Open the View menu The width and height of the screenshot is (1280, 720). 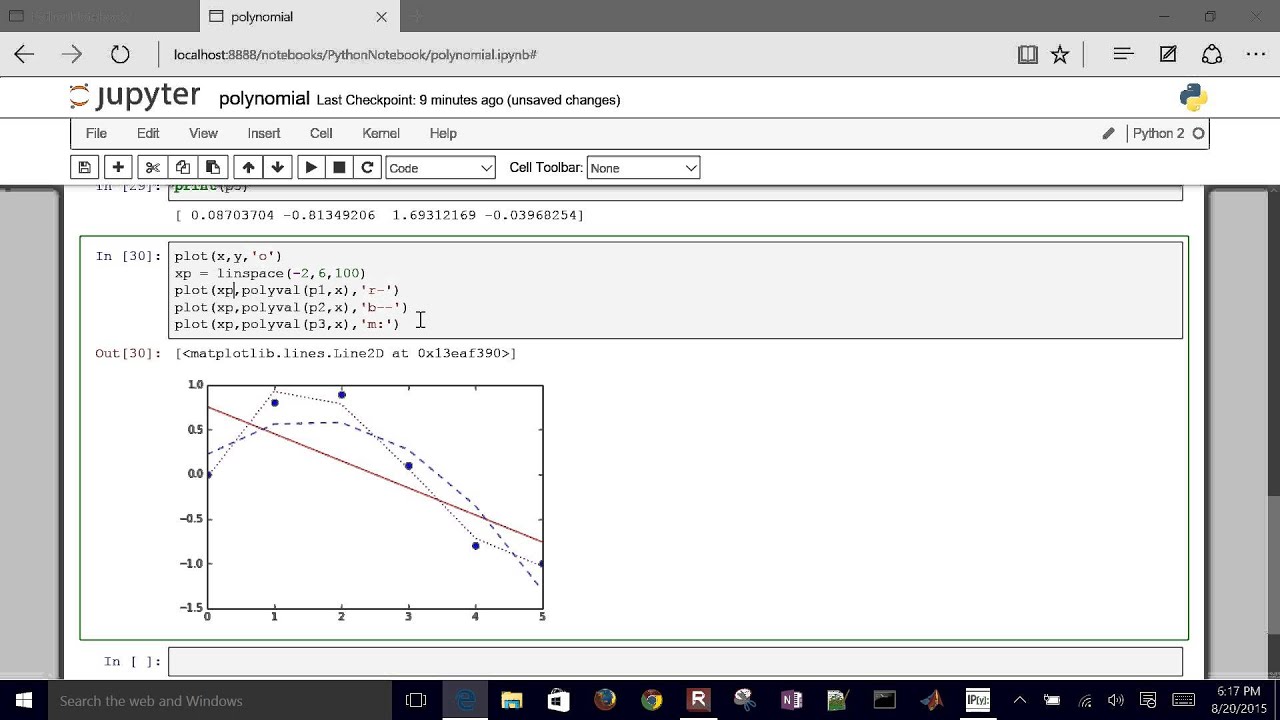[203, 133]
